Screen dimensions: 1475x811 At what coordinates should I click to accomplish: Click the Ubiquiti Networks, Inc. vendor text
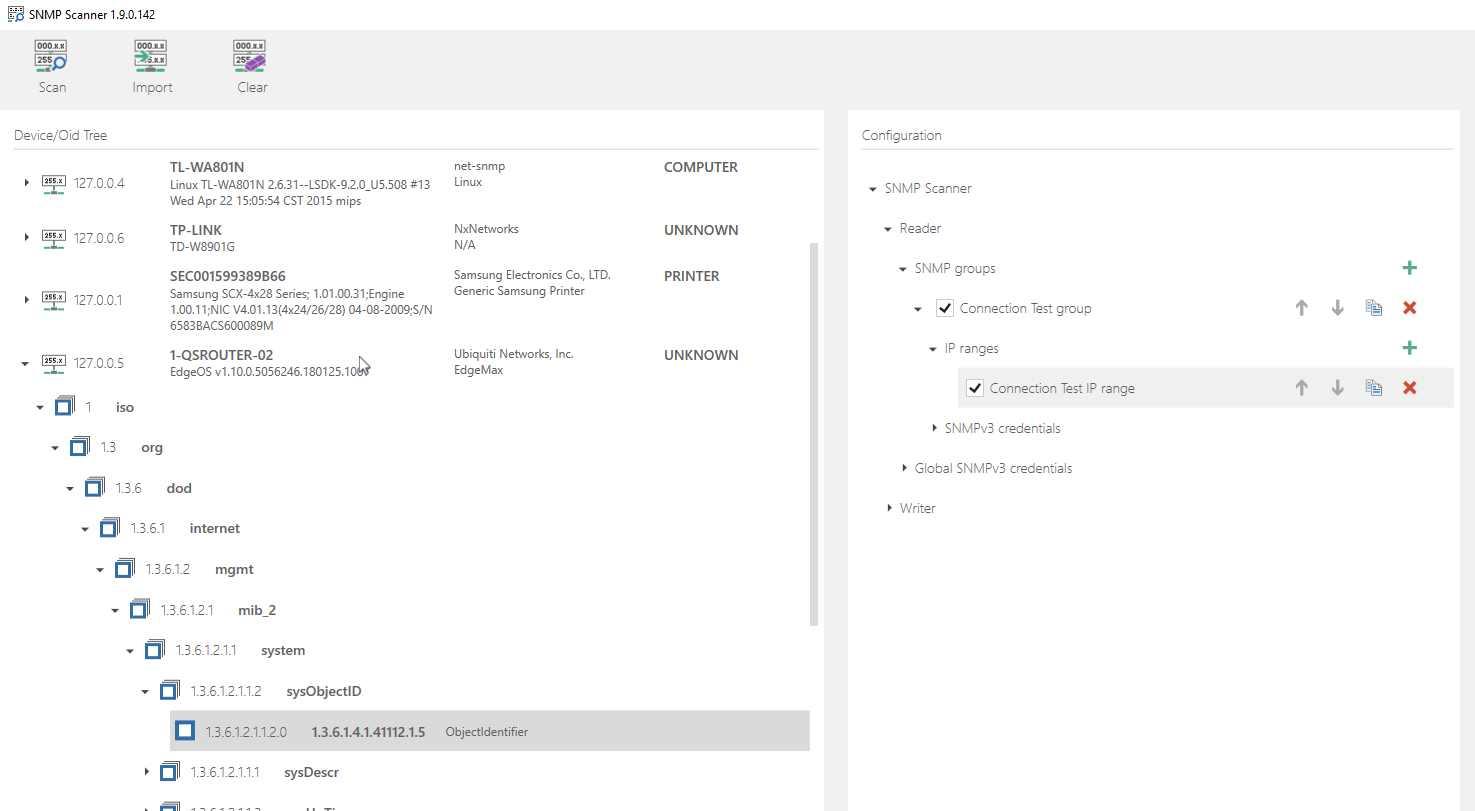coord(514,354)
